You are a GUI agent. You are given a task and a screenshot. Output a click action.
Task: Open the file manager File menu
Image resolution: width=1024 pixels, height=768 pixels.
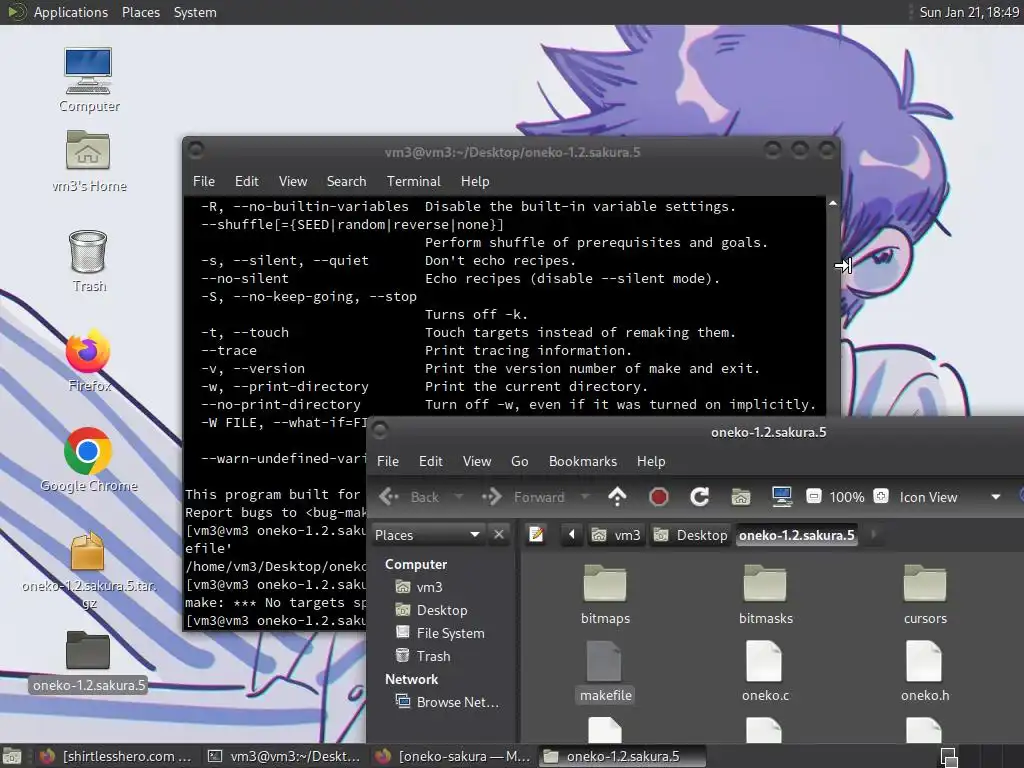[388, 461]
